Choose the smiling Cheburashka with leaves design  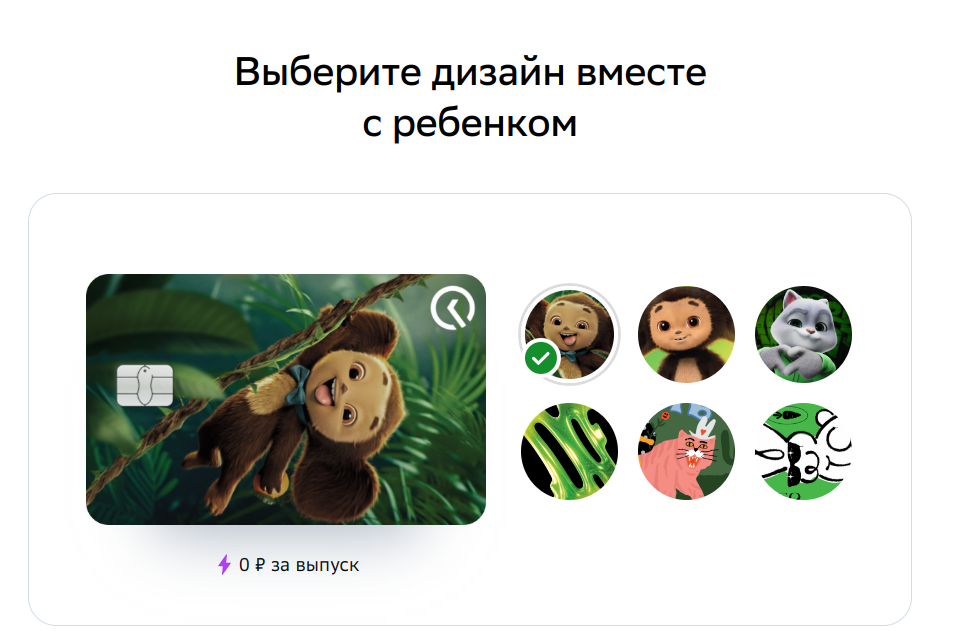(x=686, y=334)
